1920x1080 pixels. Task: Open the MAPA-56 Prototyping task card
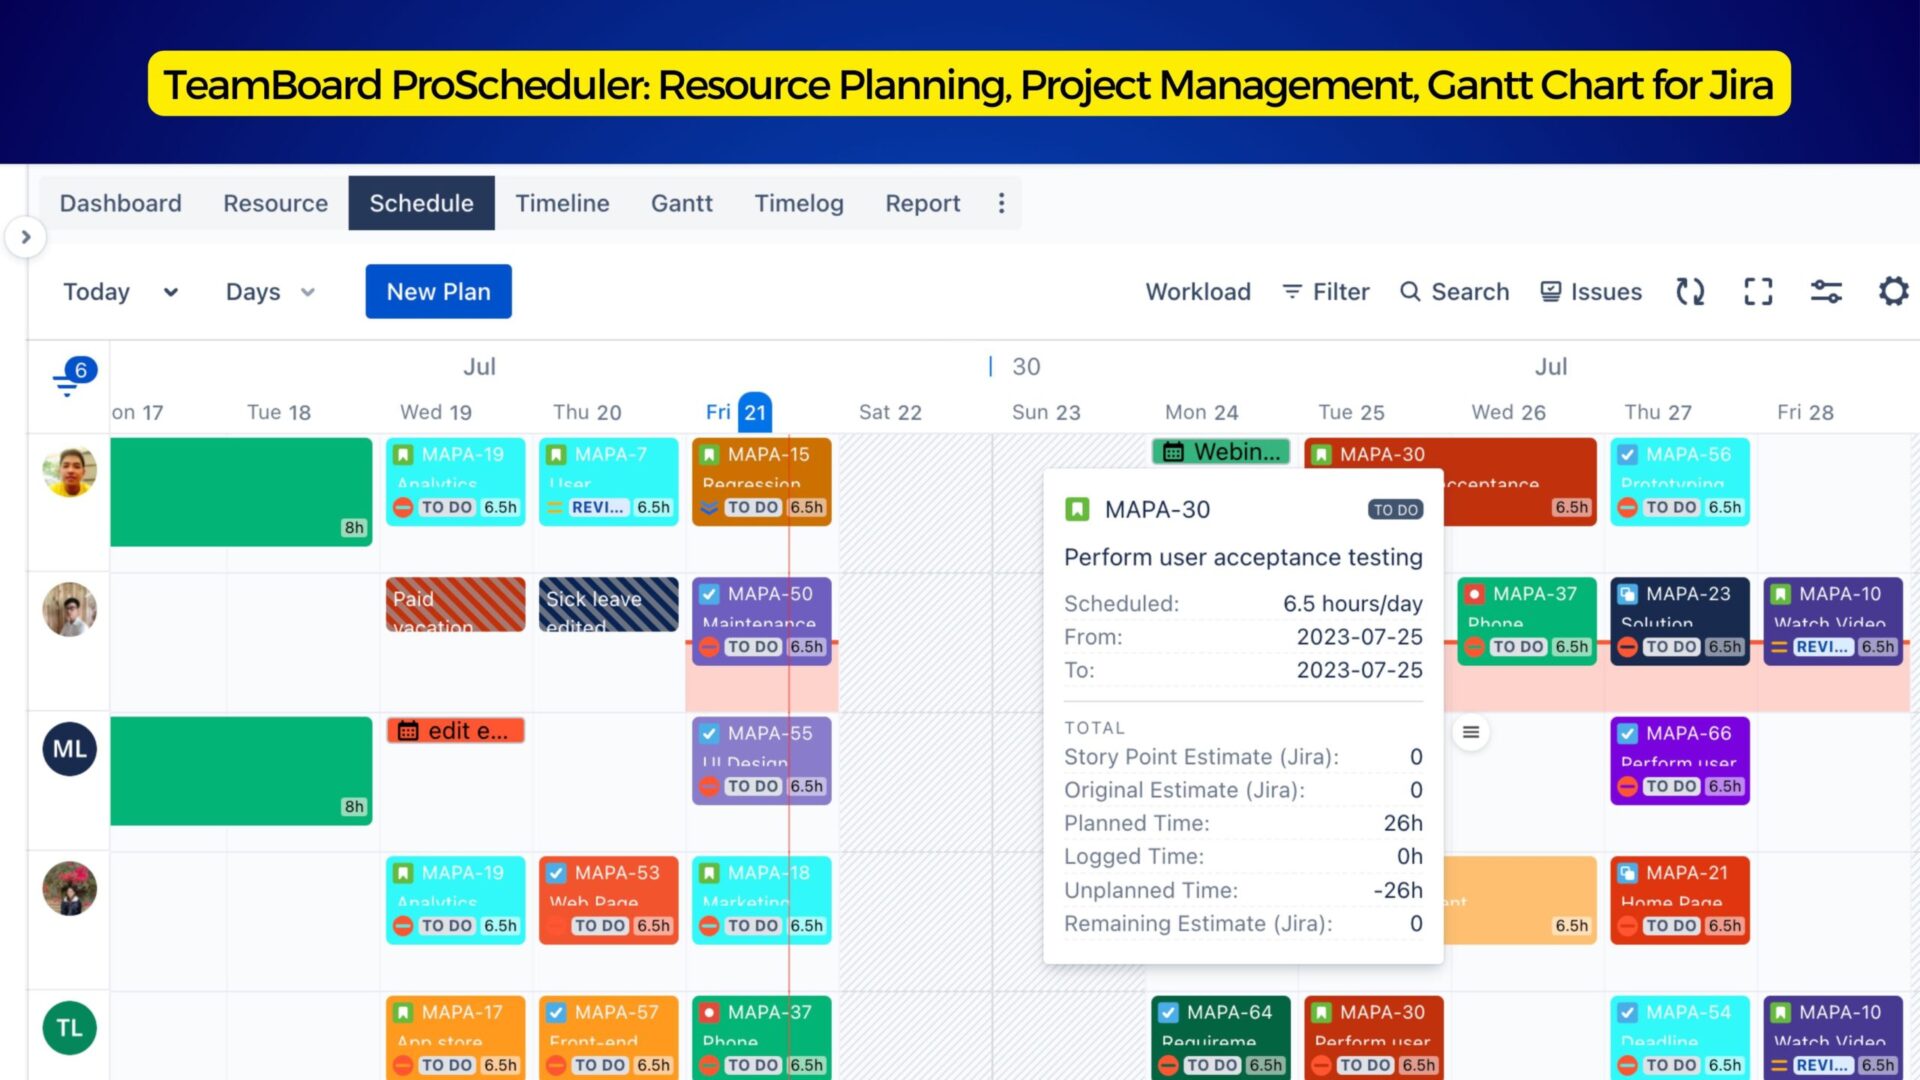click(x=1680, y=482)
